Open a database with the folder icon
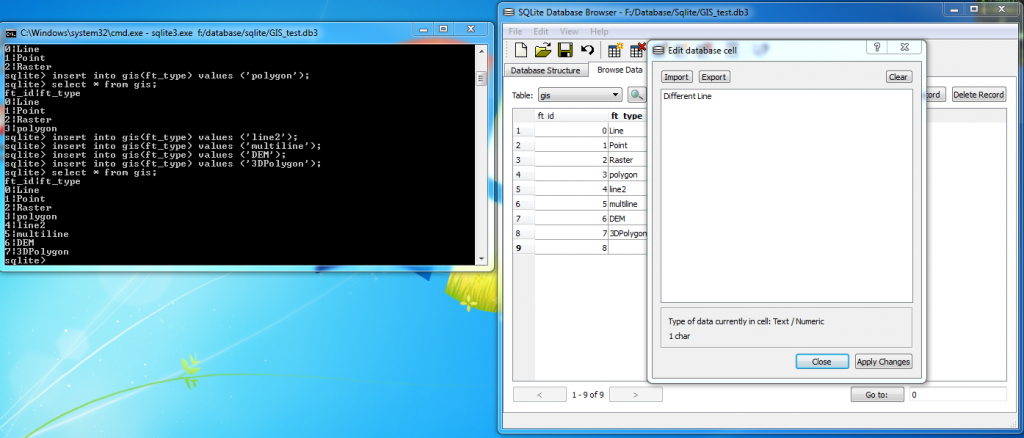The height and width of the screenshot is (438, 1024). point(543,50)
